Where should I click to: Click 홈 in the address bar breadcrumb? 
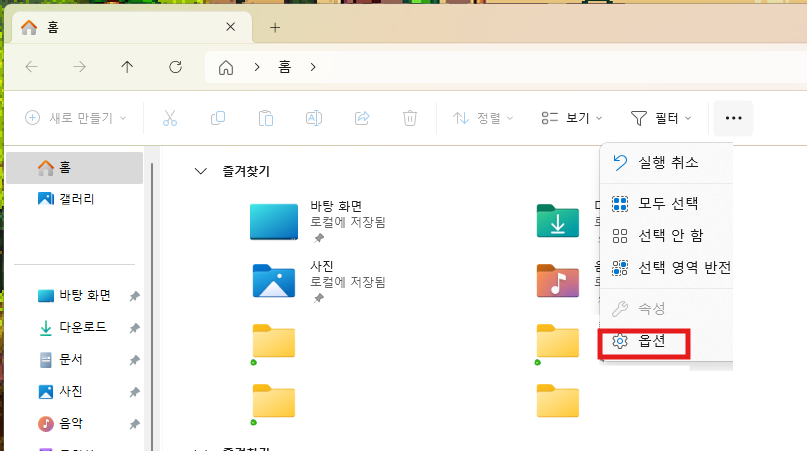(285, 66)
